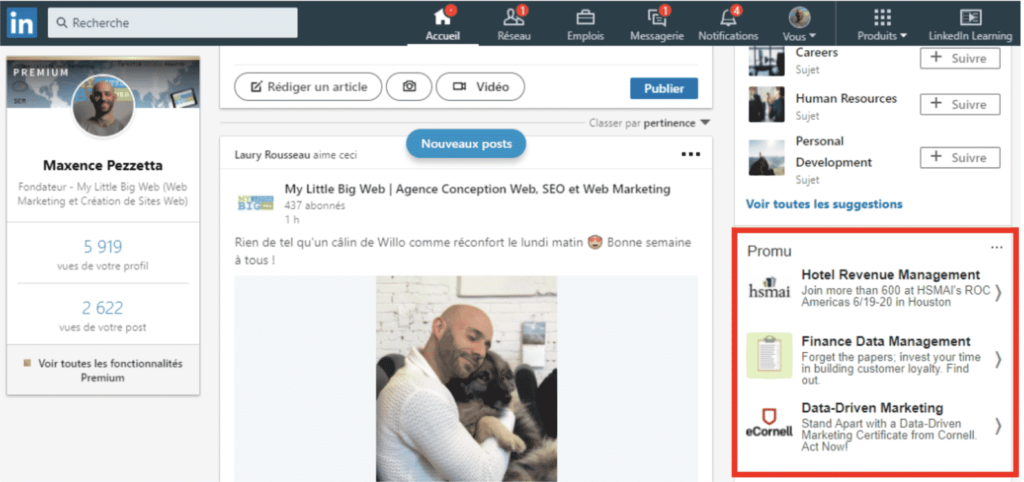The height and width of the screenshot is (482, 1024).
Task: Open the Hotel Revenue Management ad title
Action: coord(891,274)
